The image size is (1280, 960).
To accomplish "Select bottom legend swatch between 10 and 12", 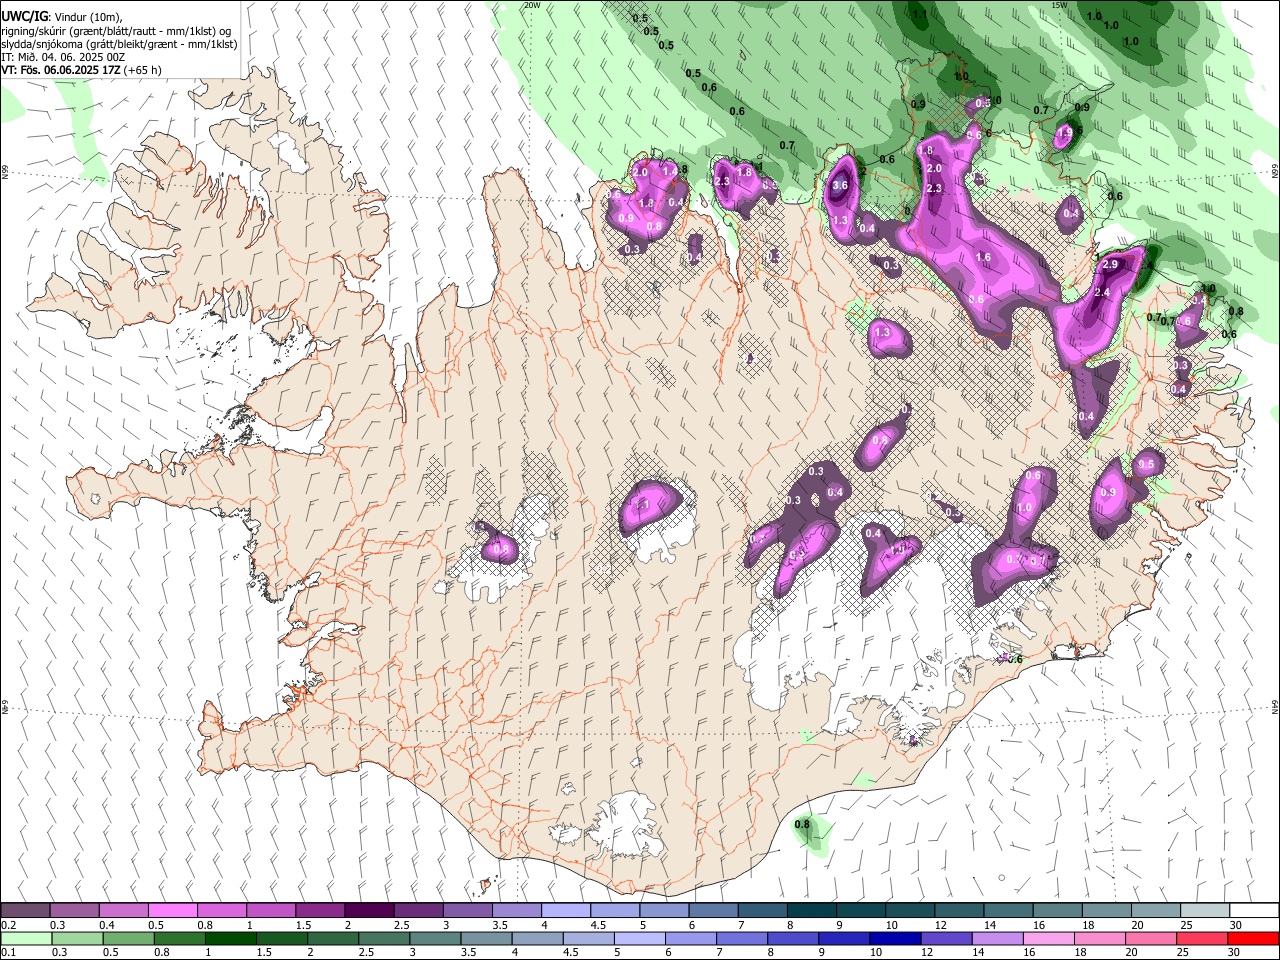I will pyautogui.click(x=893, y=938).
